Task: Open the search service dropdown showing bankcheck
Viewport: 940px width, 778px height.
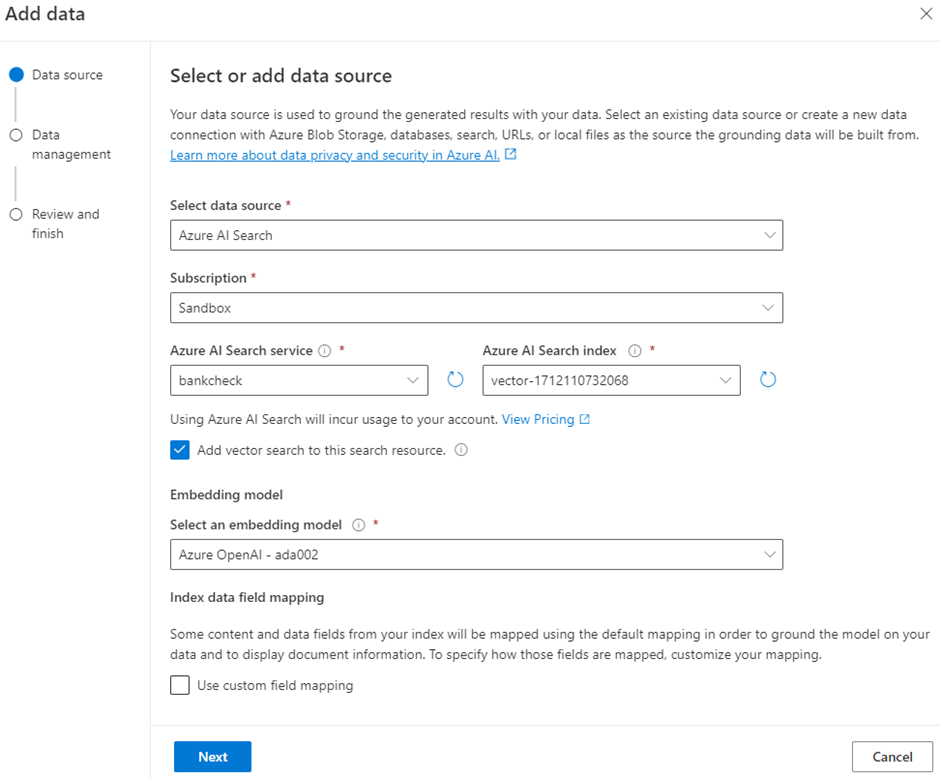Action: [299, 380]
